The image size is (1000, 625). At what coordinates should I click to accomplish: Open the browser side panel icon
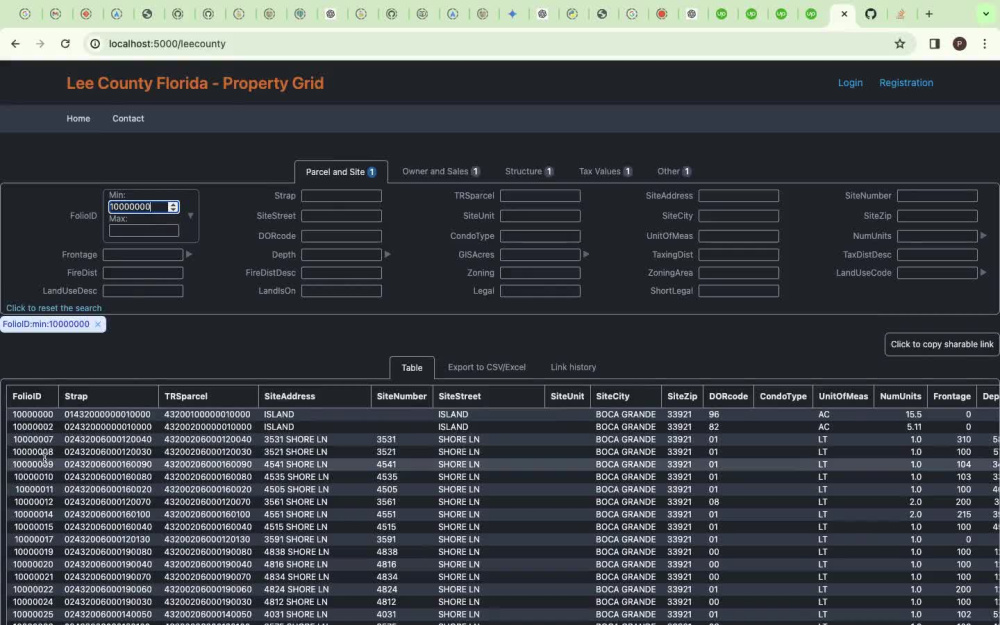pyautogui.click(x=934, y=44)
